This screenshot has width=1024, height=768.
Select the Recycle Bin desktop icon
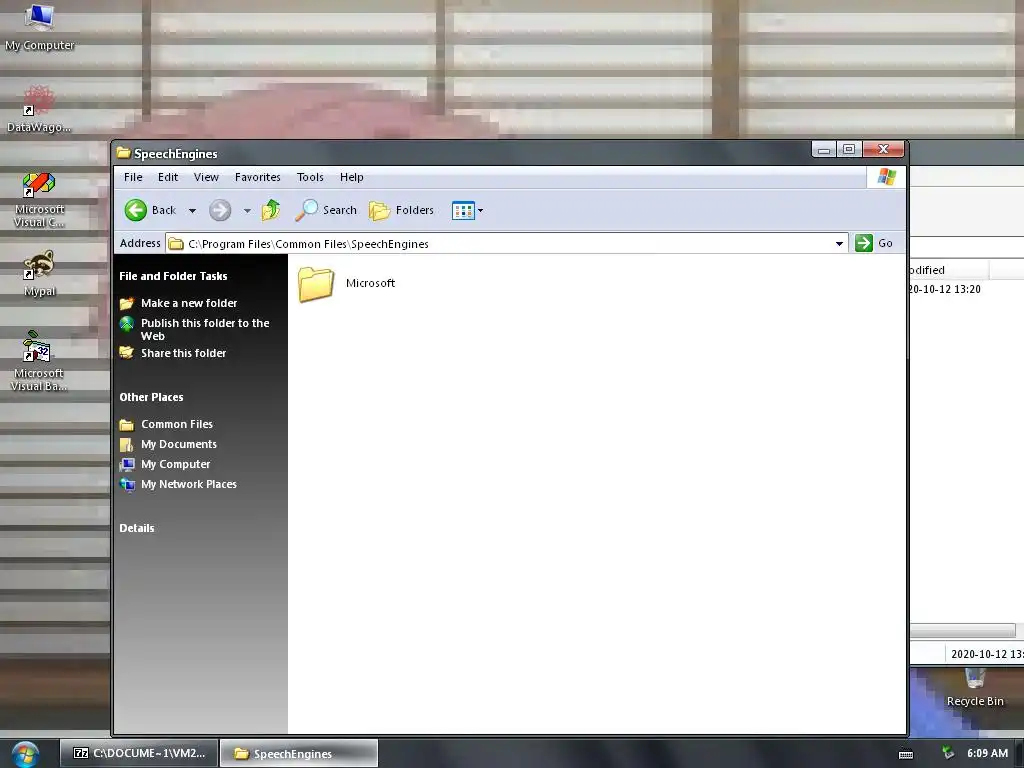[975, 688]
